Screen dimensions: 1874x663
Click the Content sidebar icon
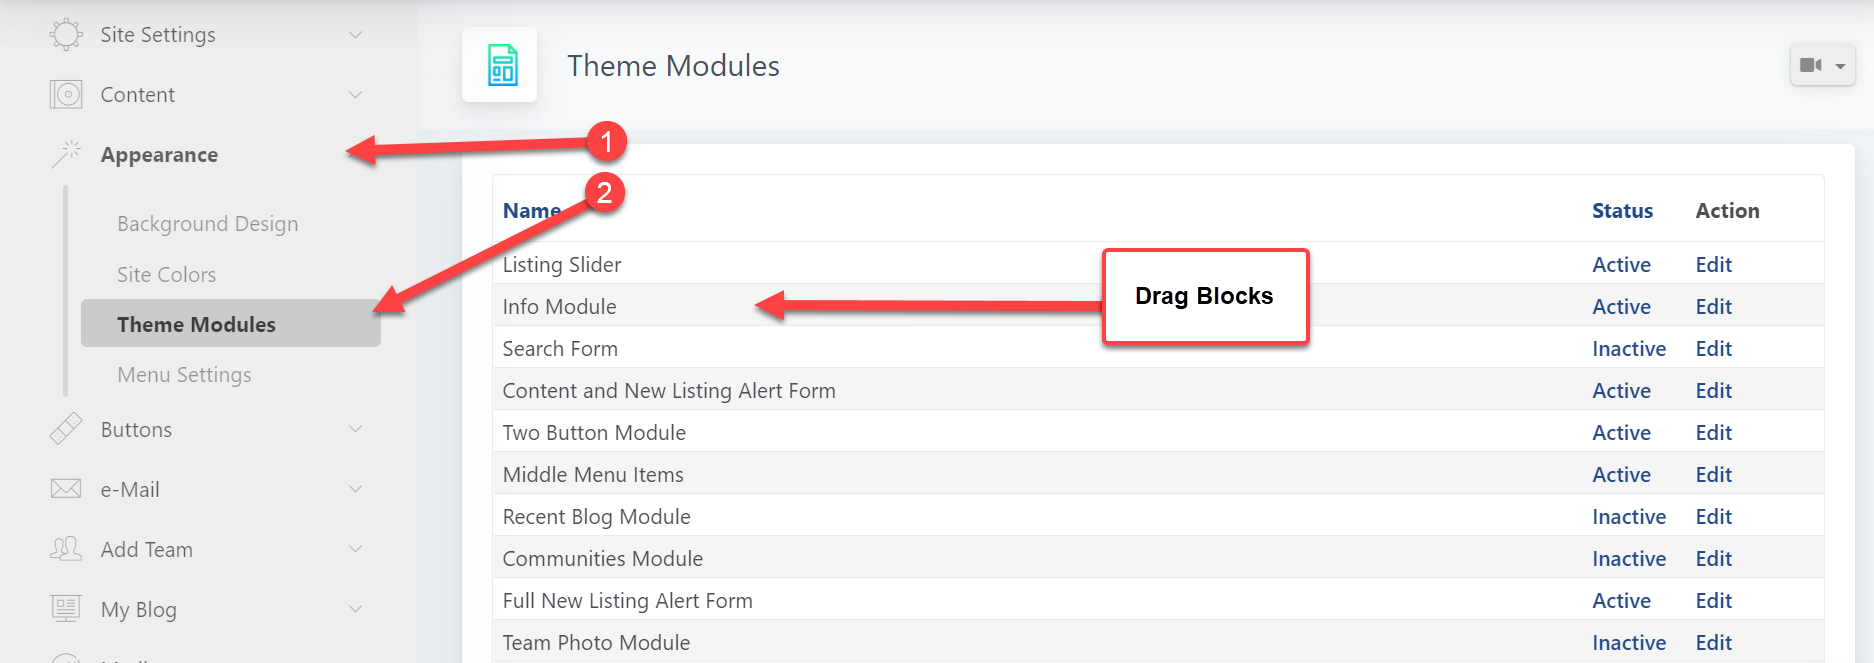click(66, 95)
